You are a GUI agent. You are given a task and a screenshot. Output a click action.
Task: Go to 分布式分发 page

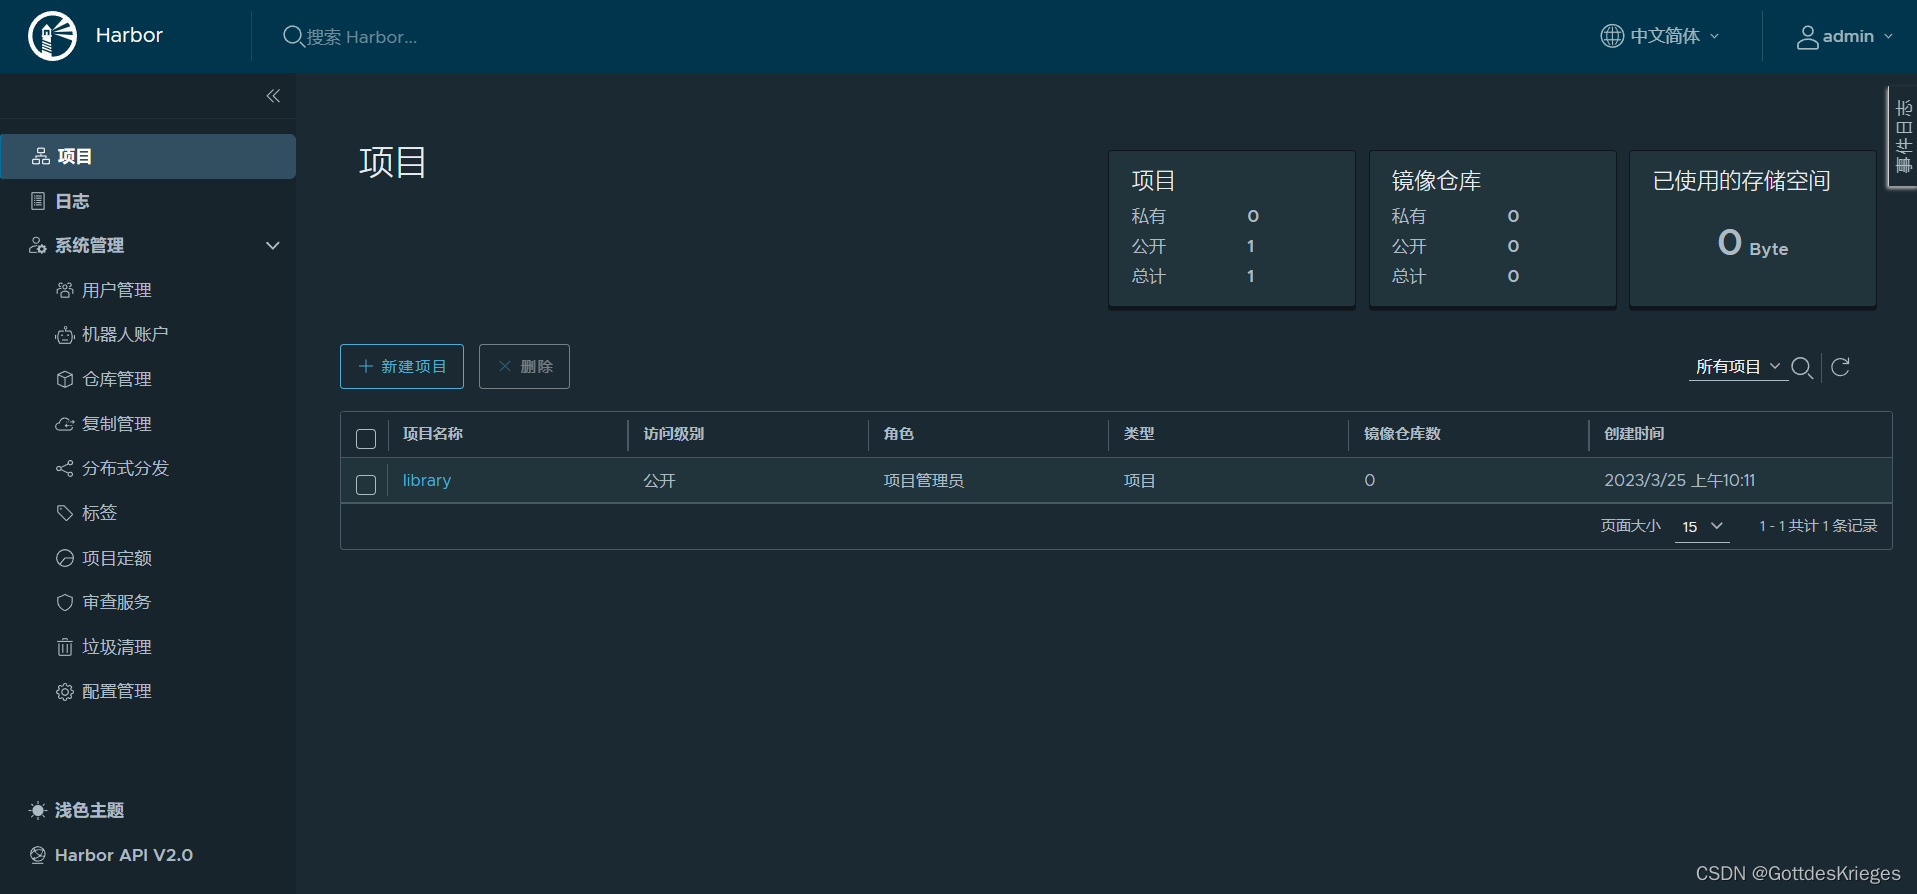pos(125,468)
